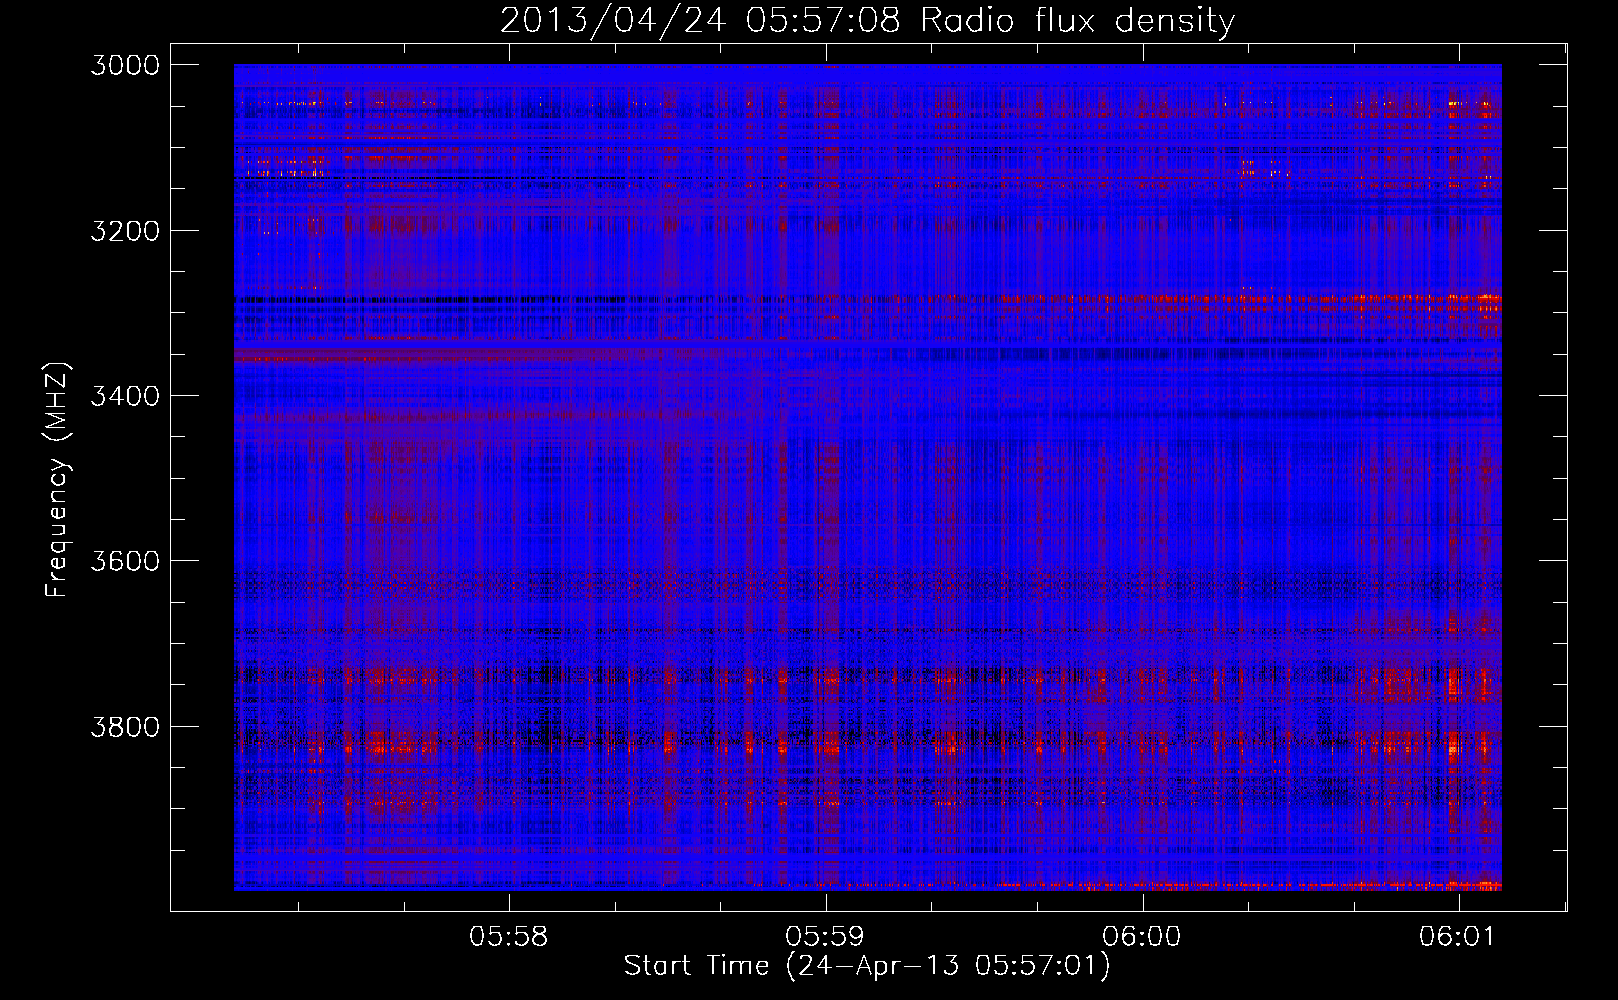Select the 3400 frequency axis label

pyautogui.click(x=125, y=396)
